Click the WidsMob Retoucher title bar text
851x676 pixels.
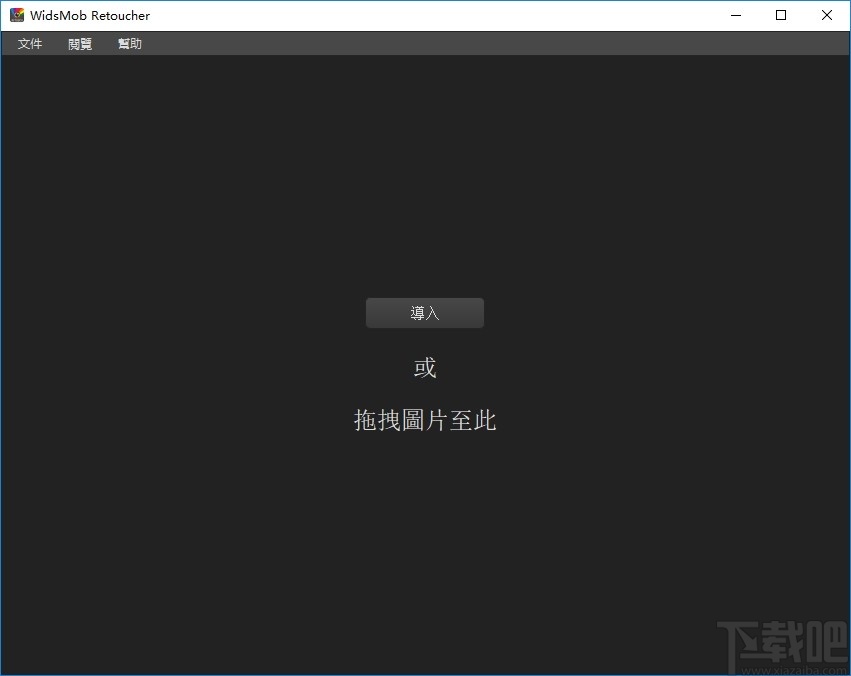point(88,15)
